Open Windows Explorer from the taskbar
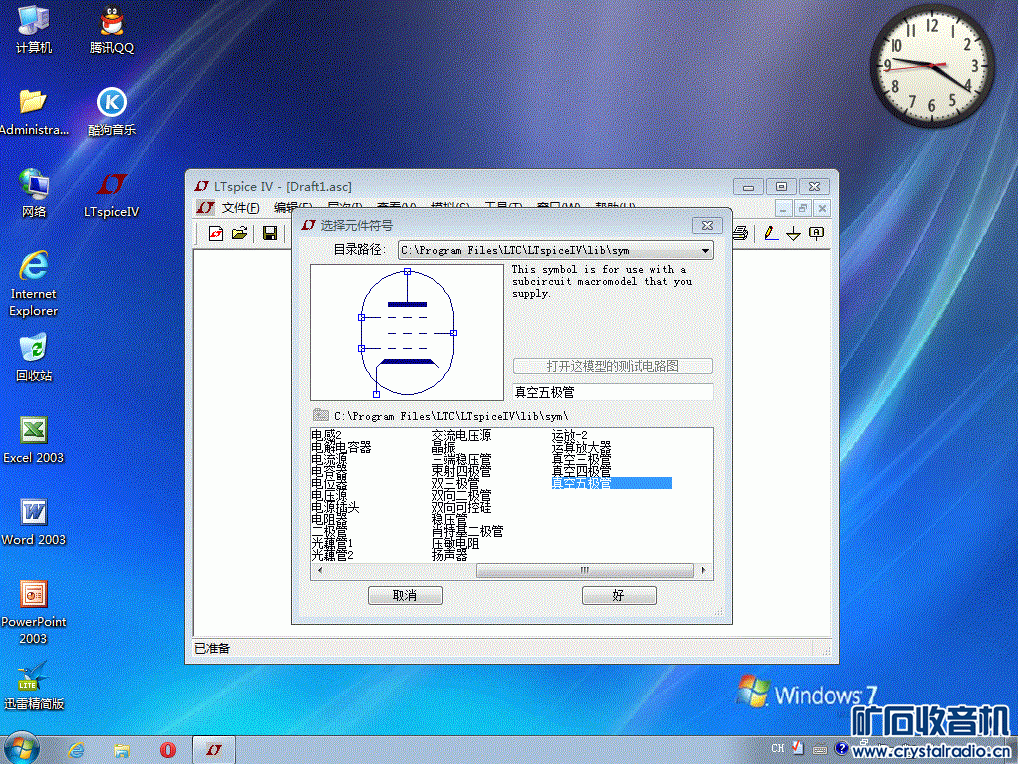1018x764 pixels. pyautogui.click(x=121, y=750)
